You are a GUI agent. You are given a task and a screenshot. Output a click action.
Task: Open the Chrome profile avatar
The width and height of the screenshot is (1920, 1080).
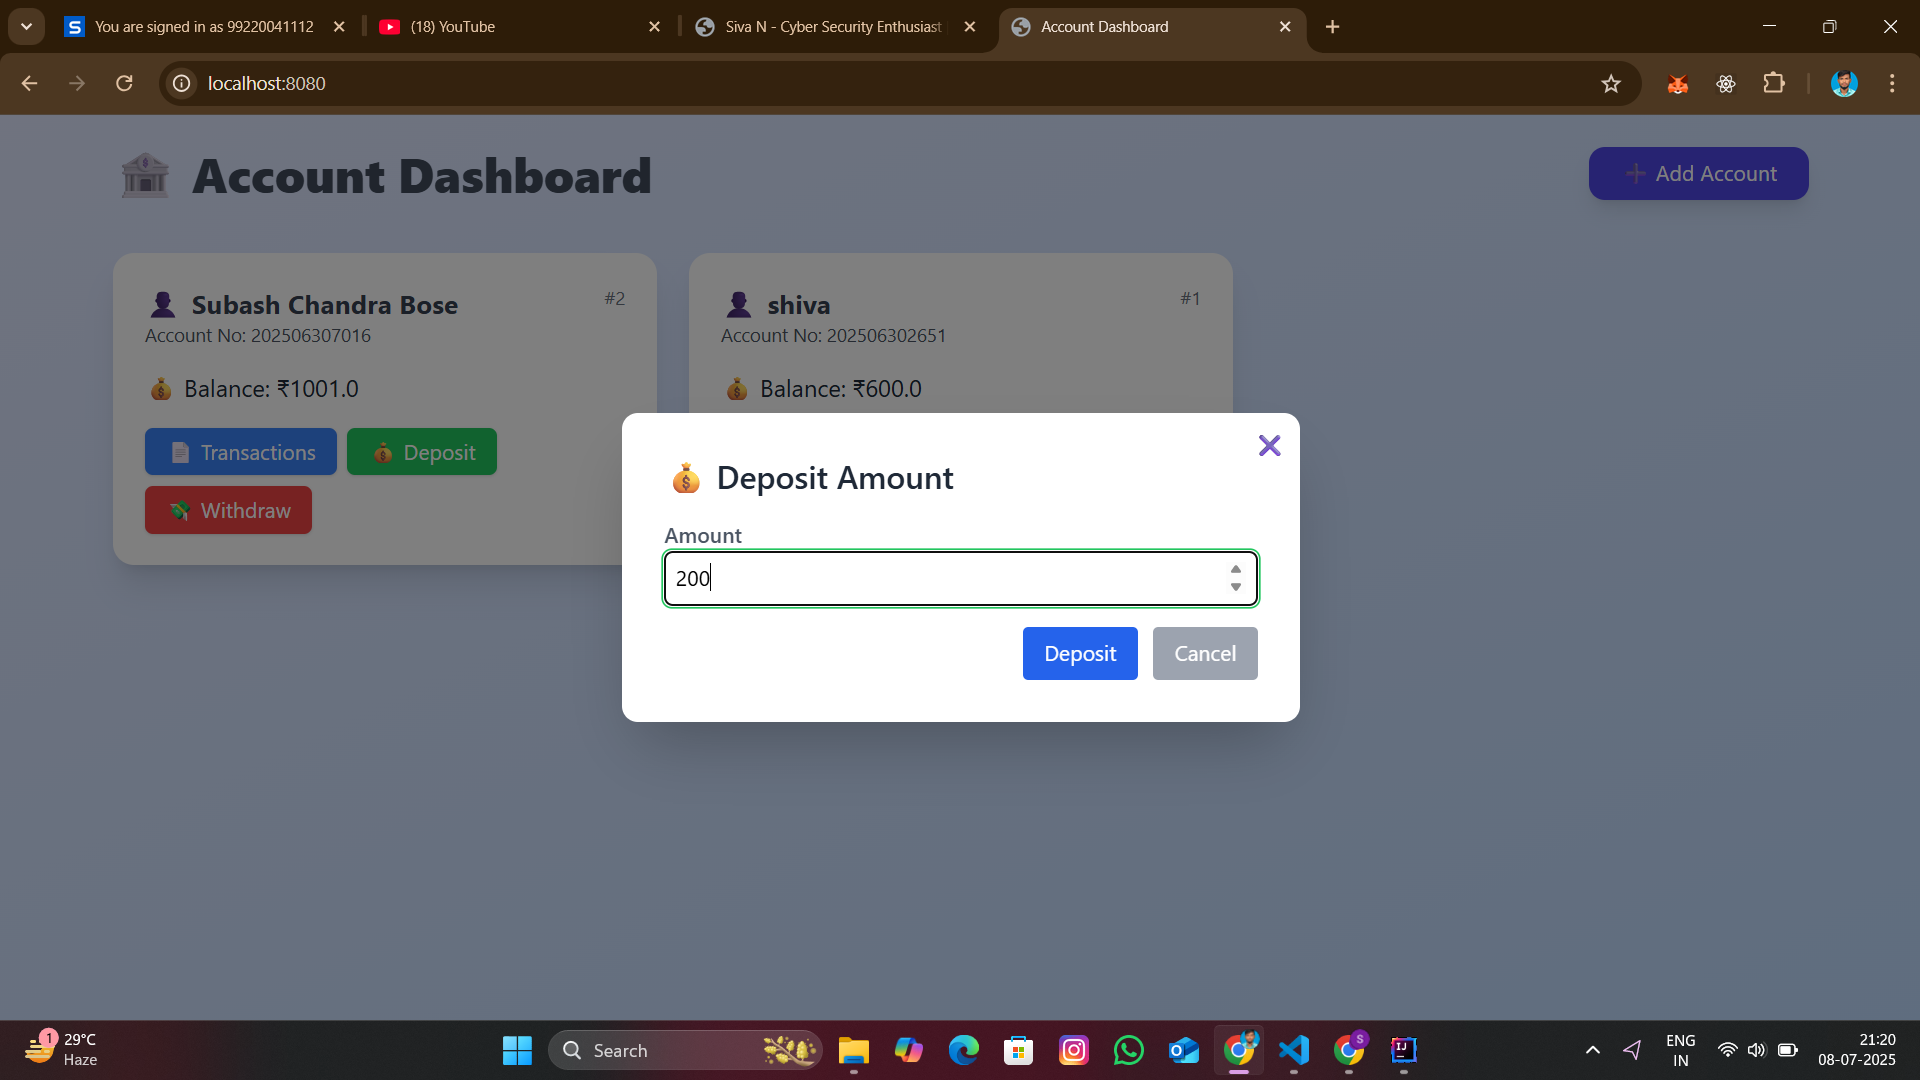pyautogui.click(x=1844, y=84)
